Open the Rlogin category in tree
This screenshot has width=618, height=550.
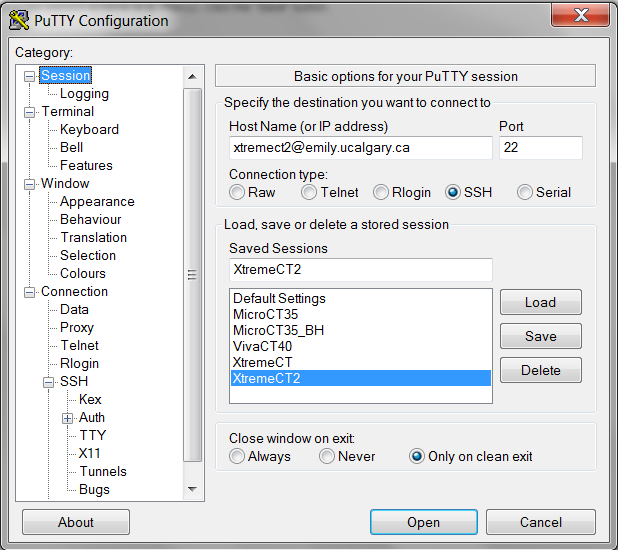coord(79,364)
